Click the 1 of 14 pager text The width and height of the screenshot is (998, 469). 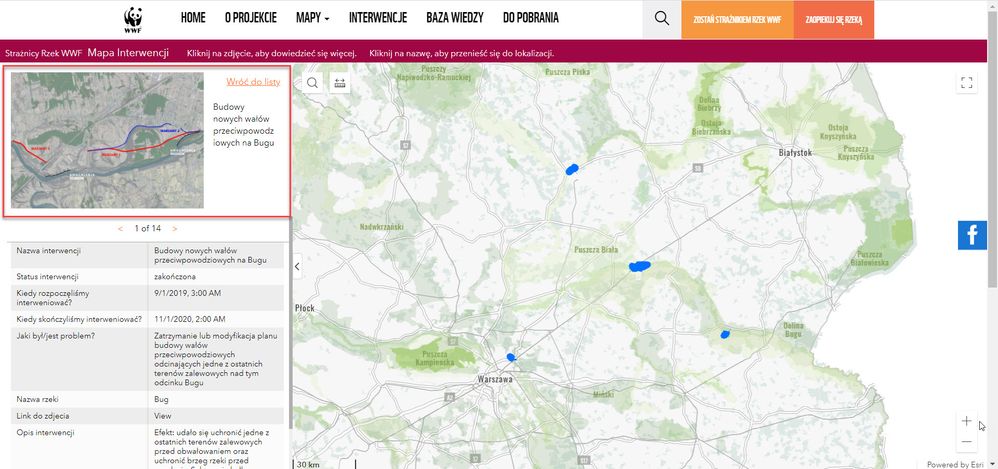[x=148, y=228]
